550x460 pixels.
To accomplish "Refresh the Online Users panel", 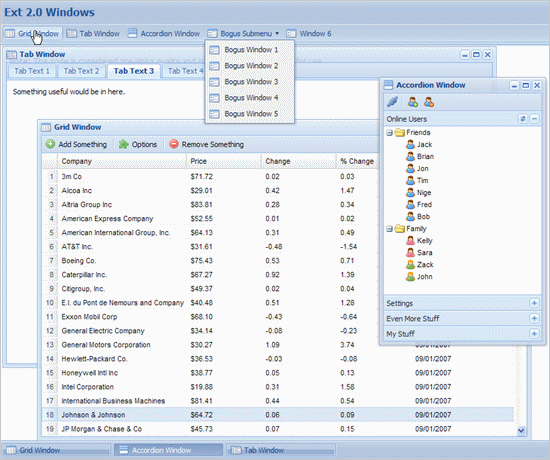I will click(x=523, y=119).
